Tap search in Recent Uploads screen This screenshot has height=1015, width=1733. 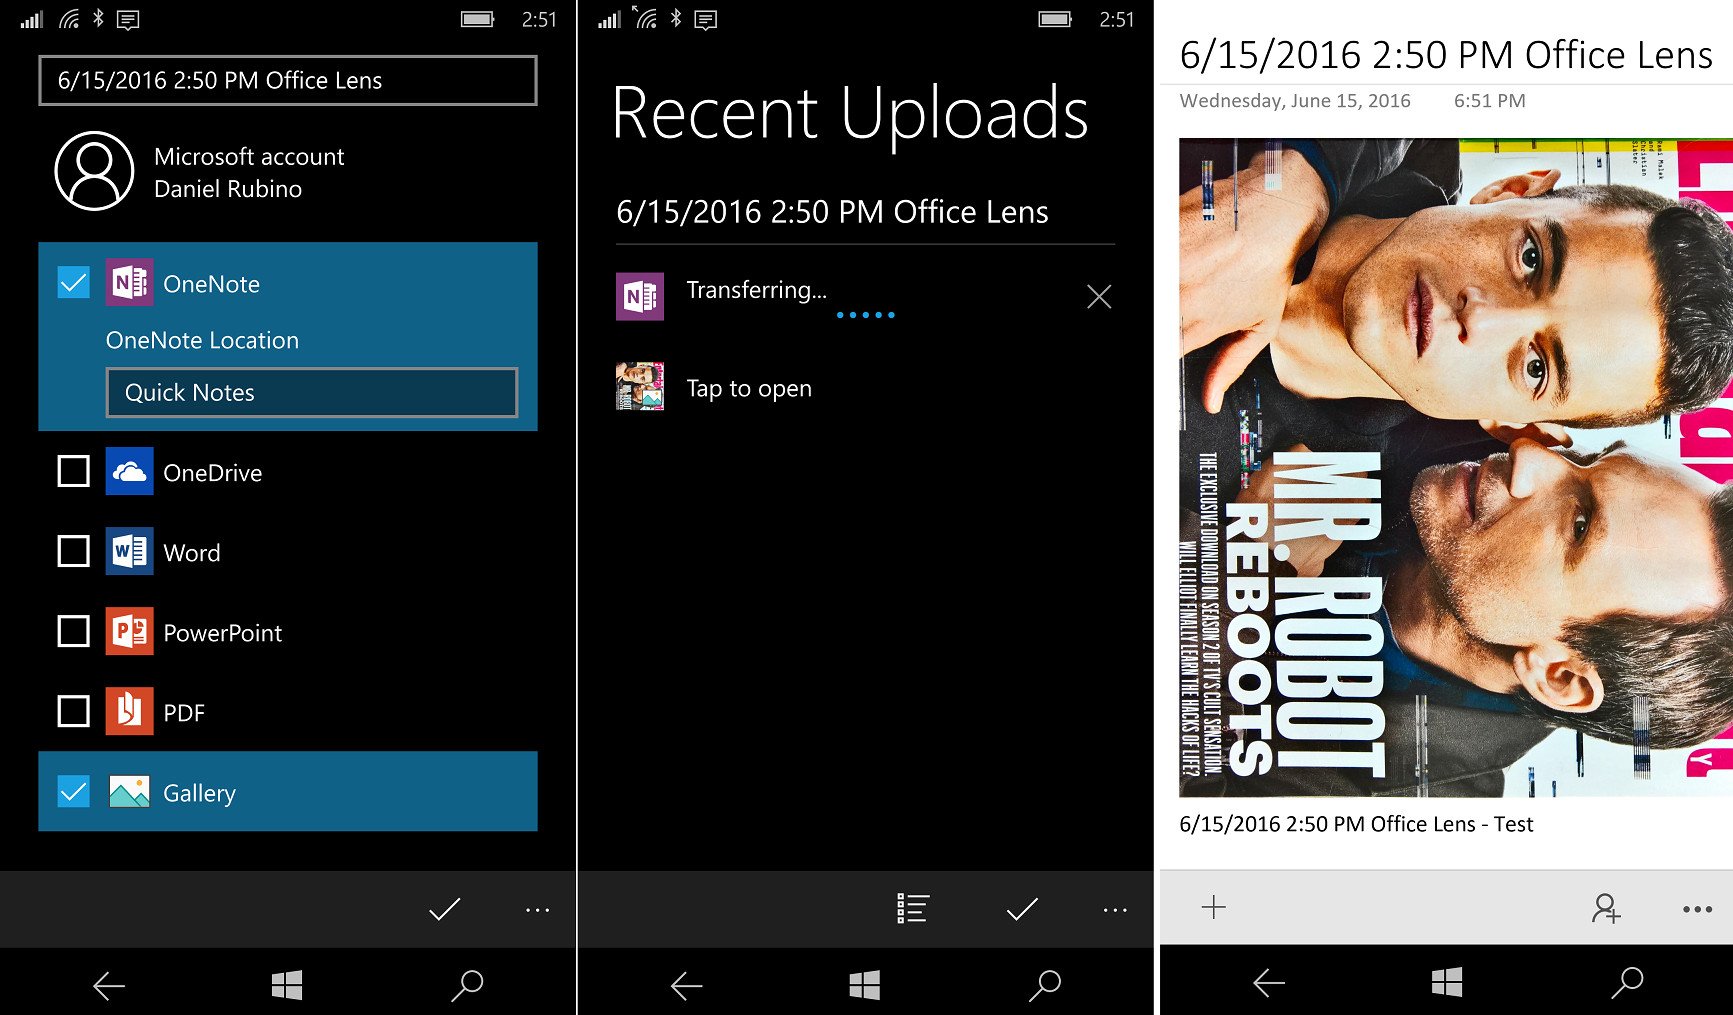point(1045,985)
